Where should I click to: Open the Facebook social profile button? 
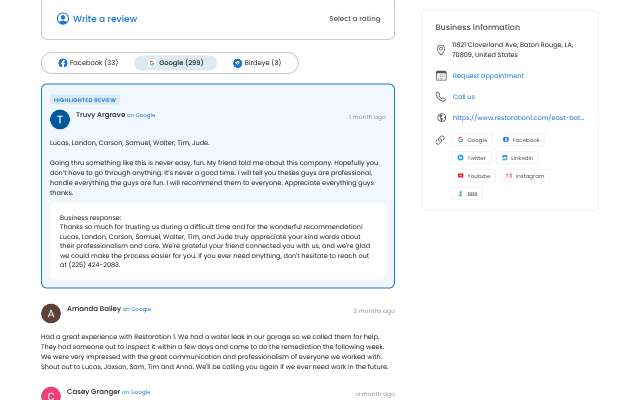click(x=521, y=140)
